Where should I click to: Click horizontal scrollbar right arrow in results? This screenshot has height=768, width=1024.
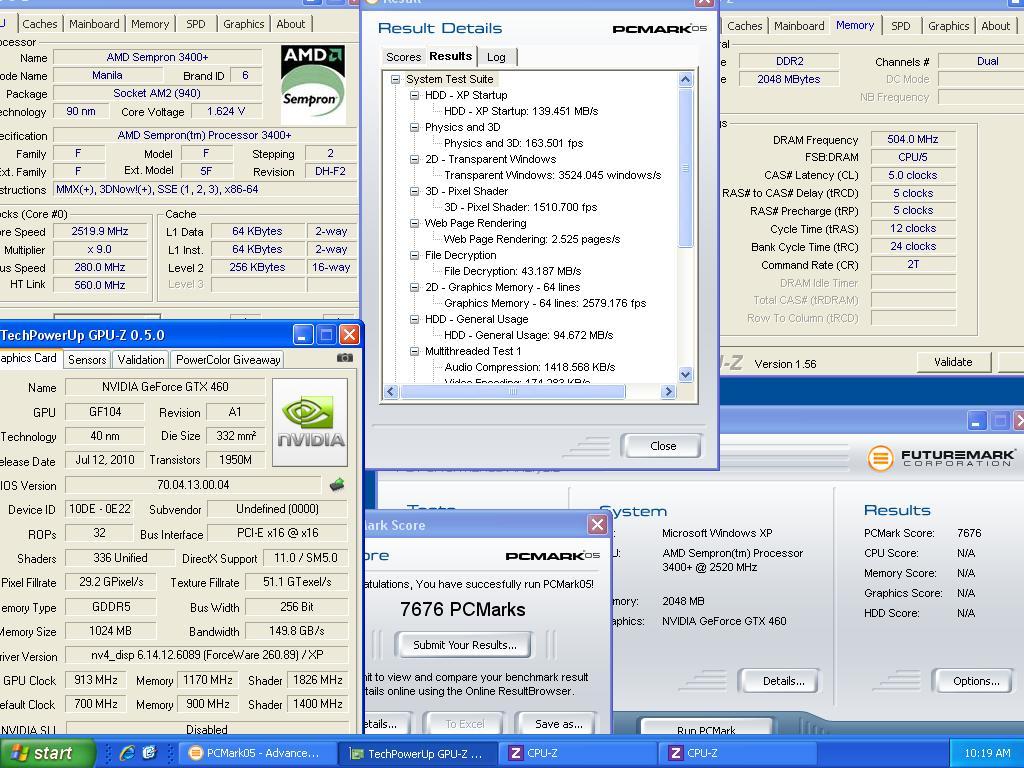[x=667, y=392]
